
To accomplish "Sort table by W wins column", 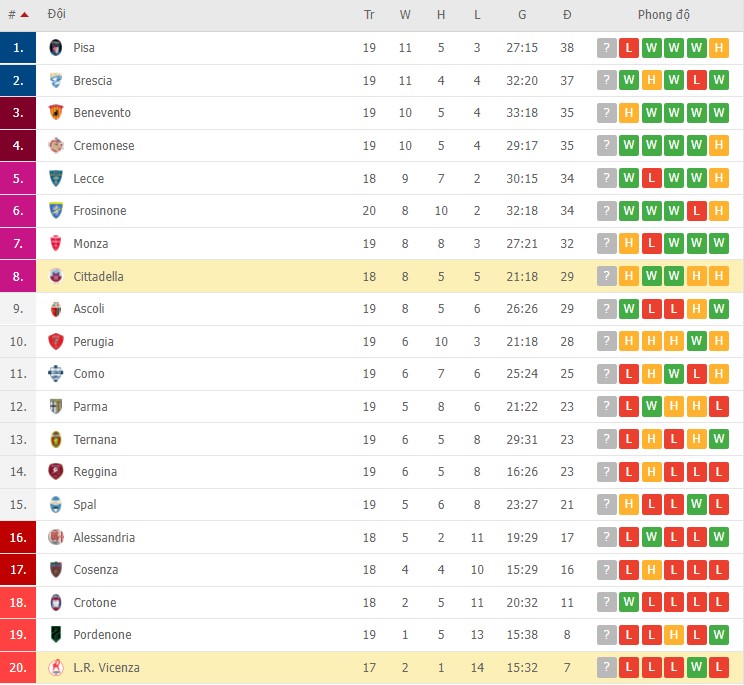I will tap(405, 15).
